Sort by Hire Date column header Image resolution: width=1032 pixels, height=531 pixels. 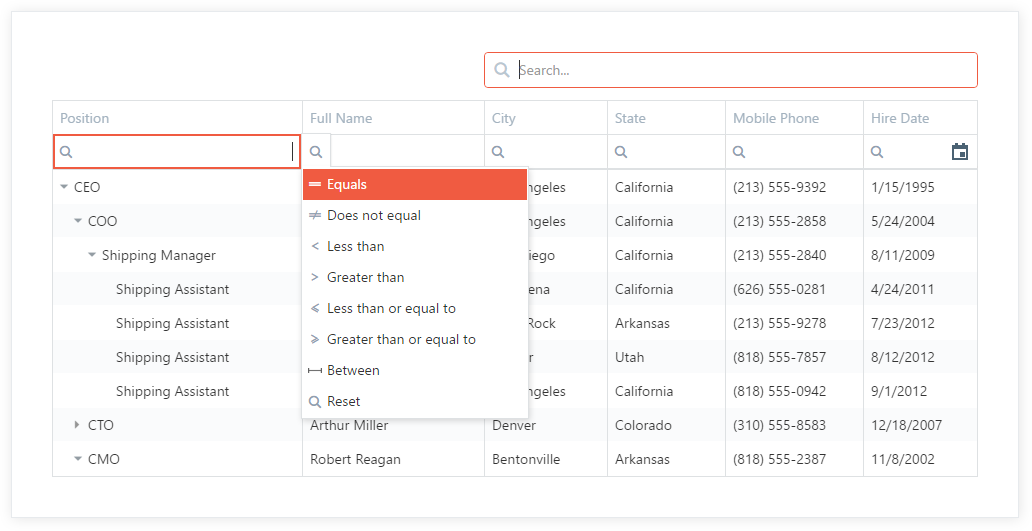[x=920, y=118]
